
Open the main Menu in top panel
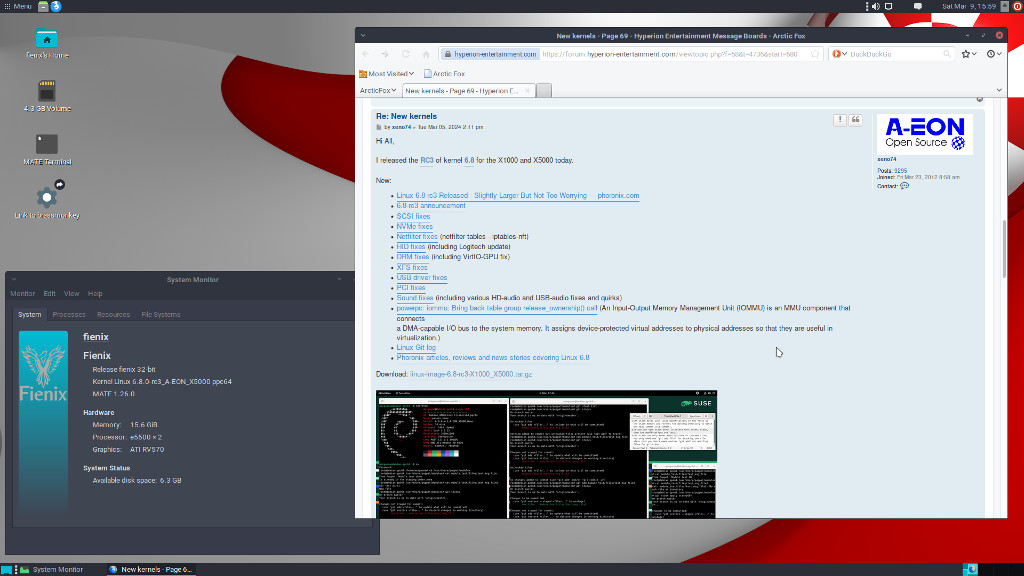(x=18, y=6)
